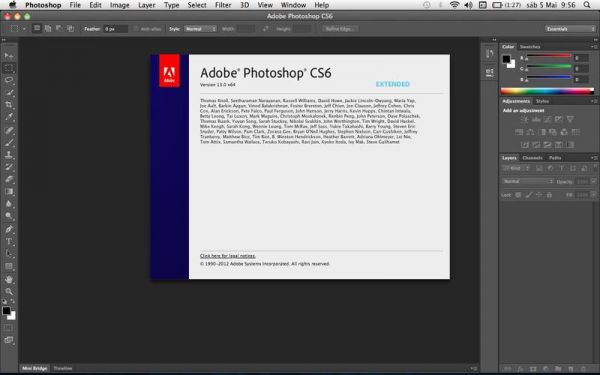This screenshot has width=600, height=375.
Task: Switch to the Swatches tab
Action: click(x=530, y=47)
